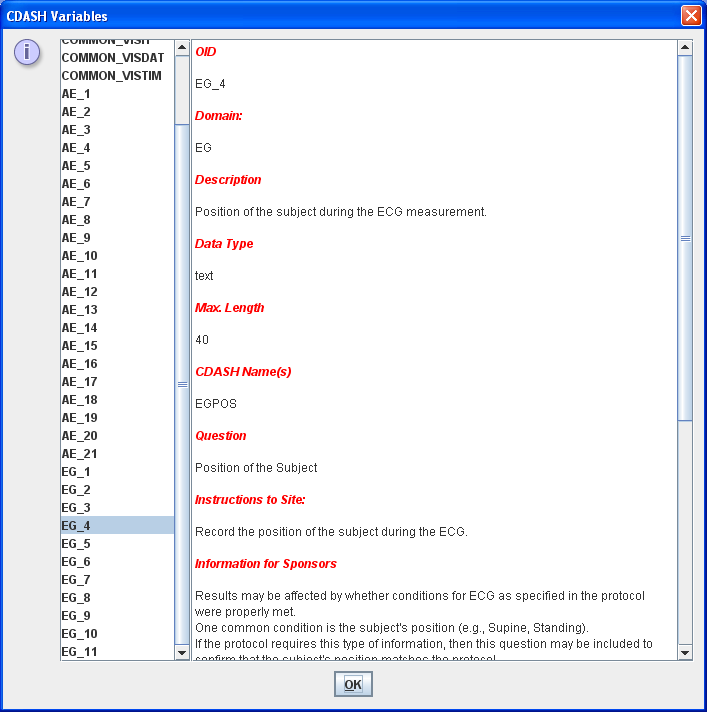707x712 pixels.
Task: Select the AE_1 variable
Action: (x=76, y=94)
